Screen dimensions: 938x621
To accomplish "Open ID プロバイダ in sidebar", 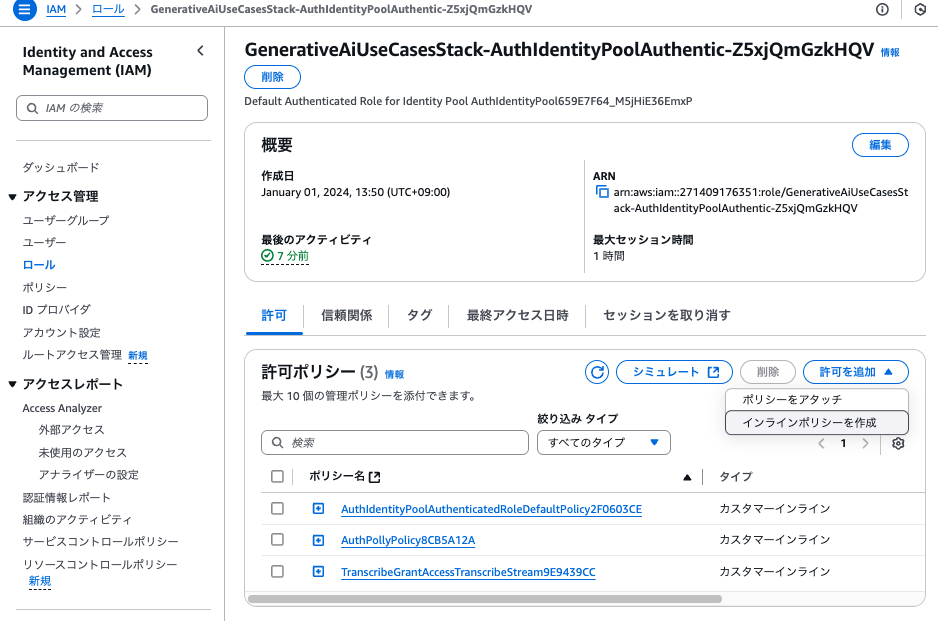I will click(x=57, y=310).
